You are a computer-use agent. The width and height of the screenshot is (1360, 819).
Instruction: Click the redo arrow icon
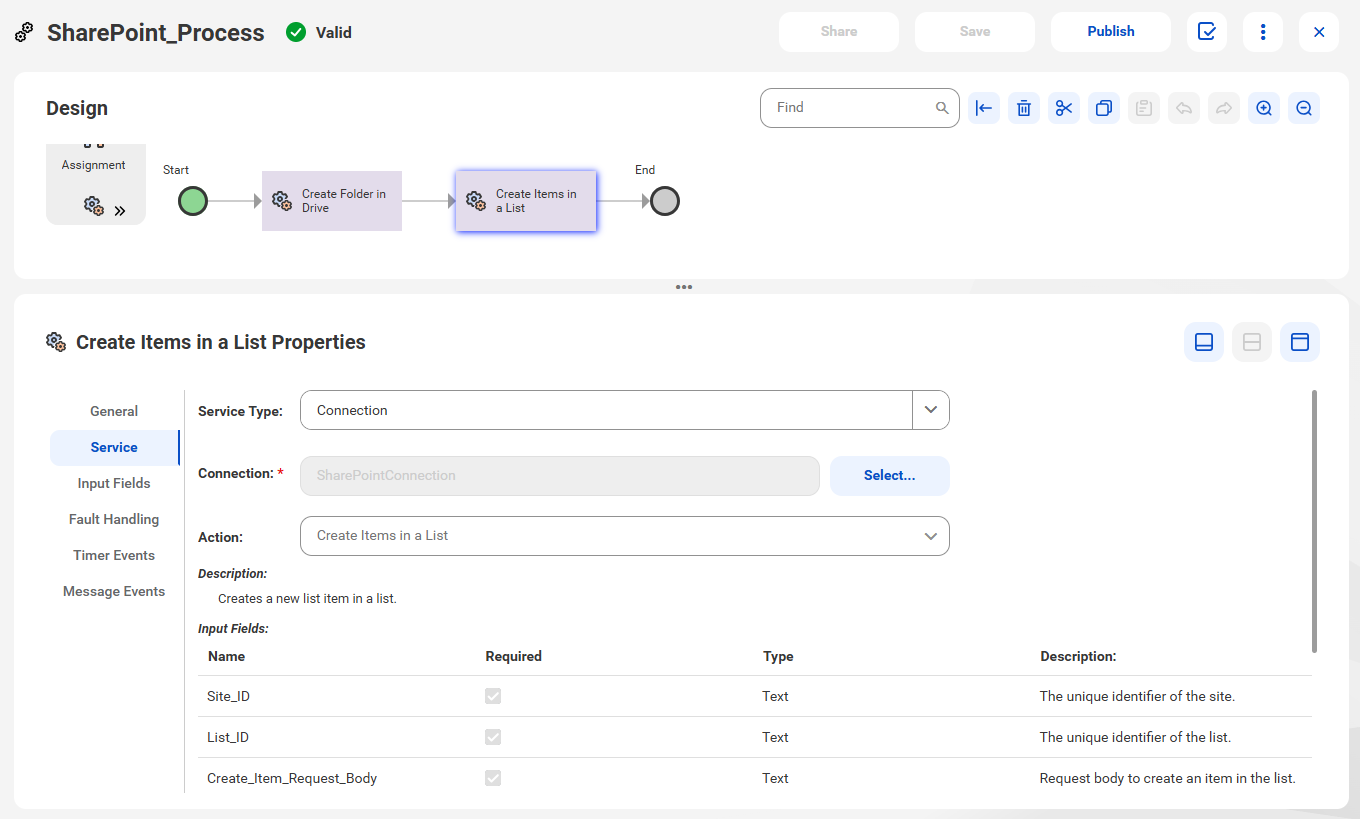pos(1224,108)
